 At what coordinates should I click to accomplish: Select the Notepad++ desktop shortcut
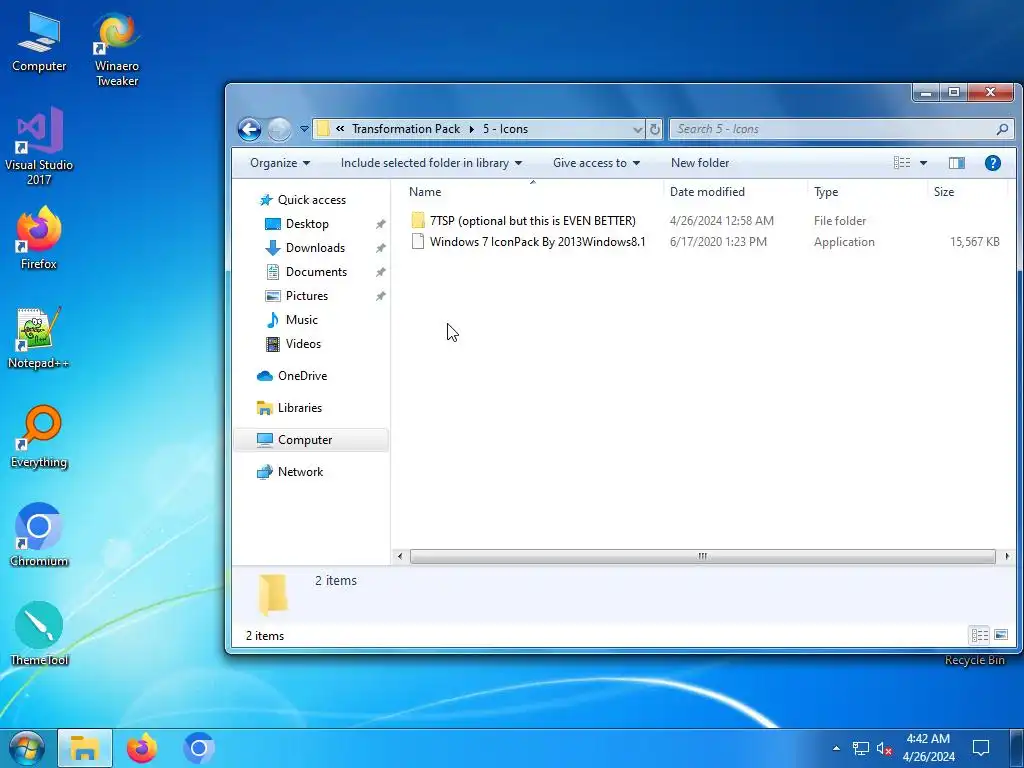point(39,338)
